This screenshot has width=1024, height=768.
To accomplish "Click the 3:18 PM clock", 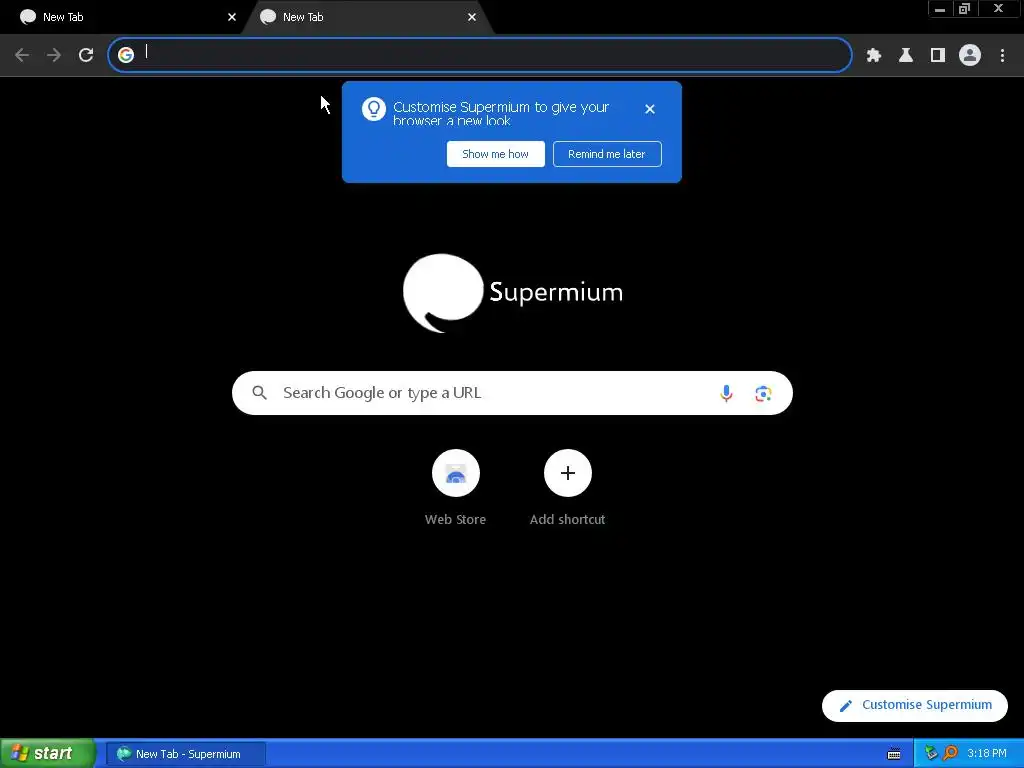I will (987, 754).
